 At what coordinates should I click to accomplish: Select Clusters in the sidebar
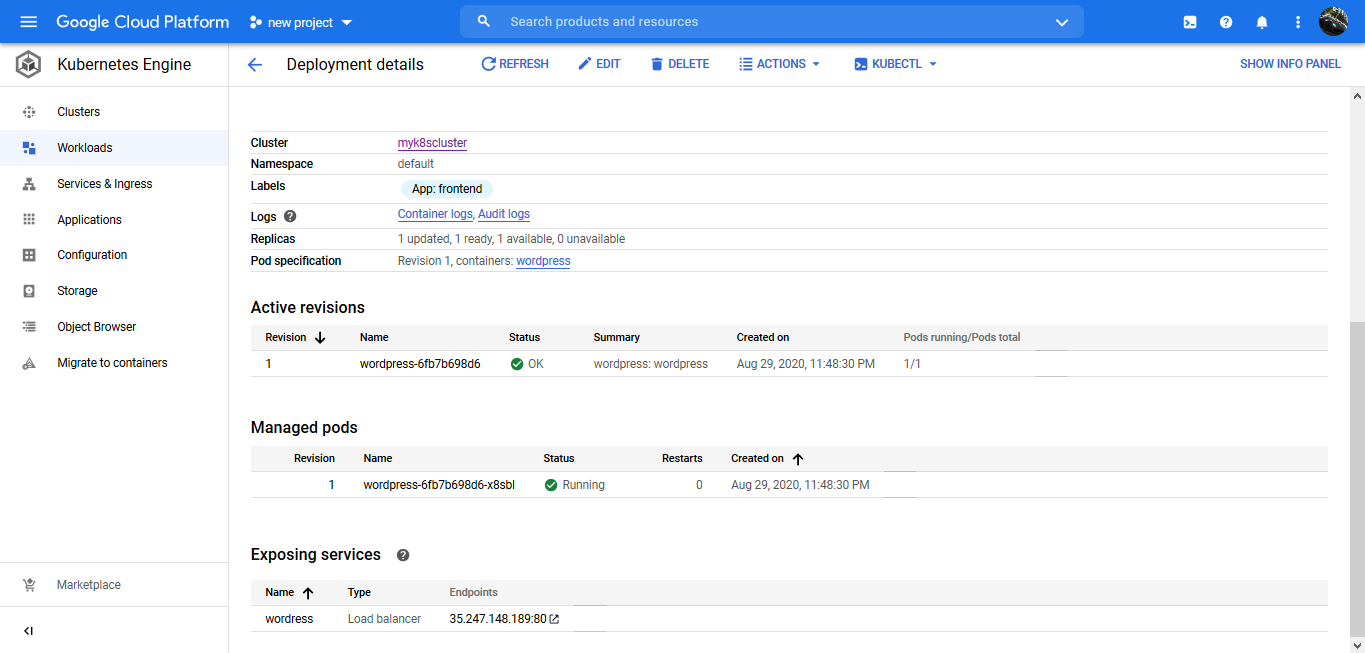[79, 112]
